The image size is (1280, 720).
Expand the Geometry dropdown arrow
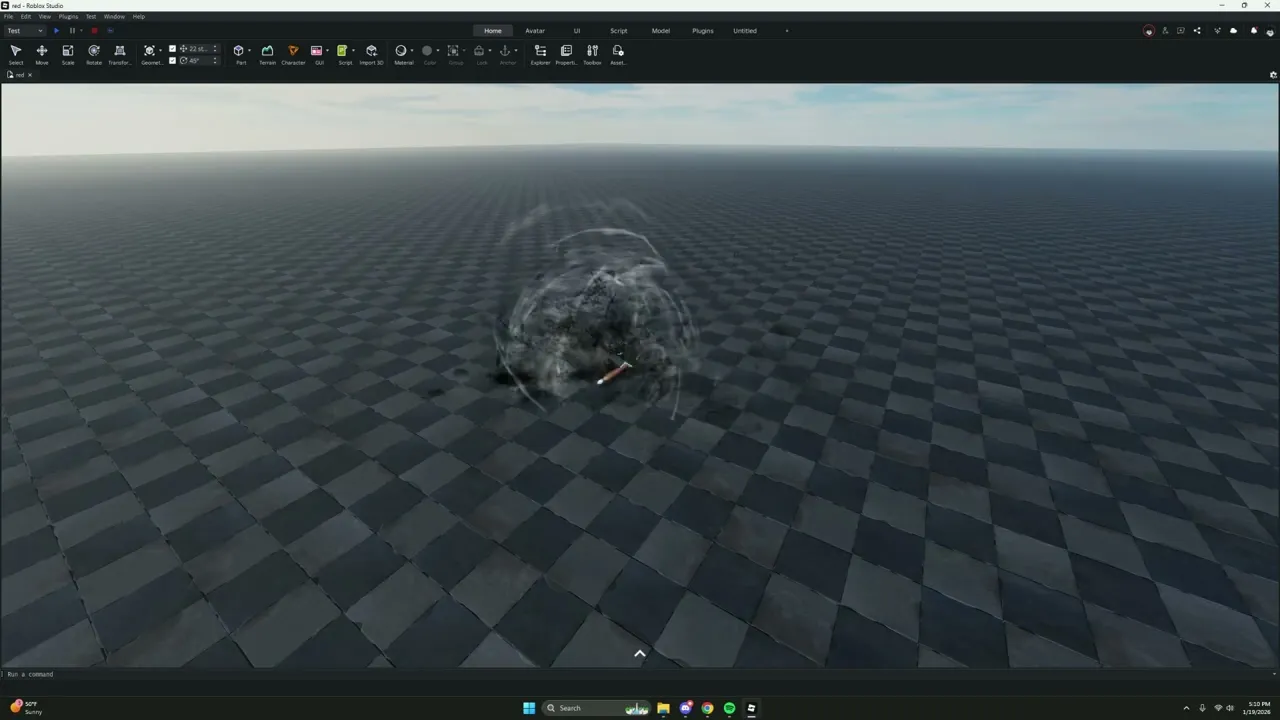point(161,51)
